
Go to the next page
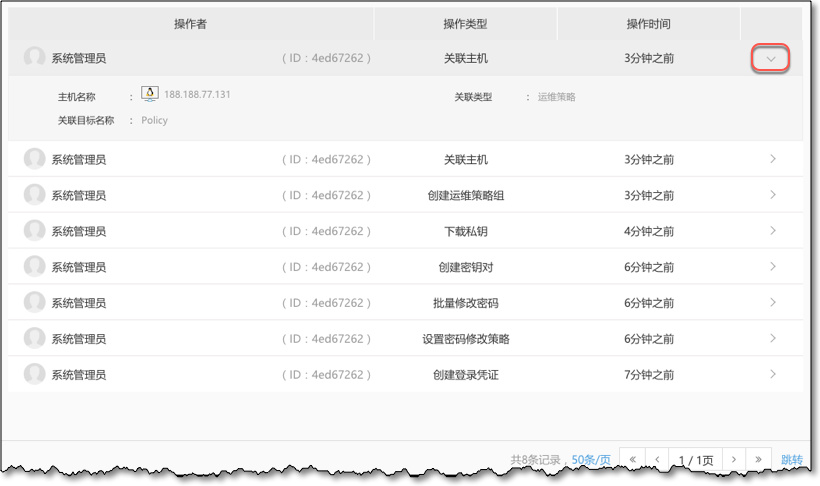tap(734, 459)
